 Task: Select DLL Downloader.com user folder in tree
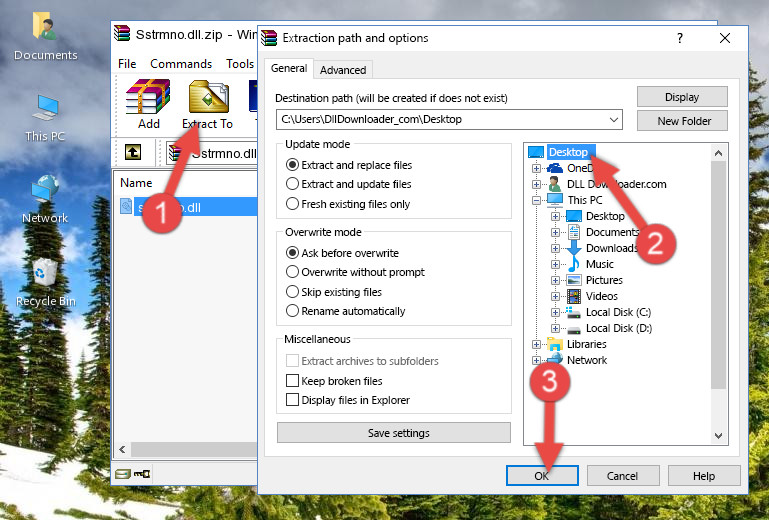click(616, 184)
